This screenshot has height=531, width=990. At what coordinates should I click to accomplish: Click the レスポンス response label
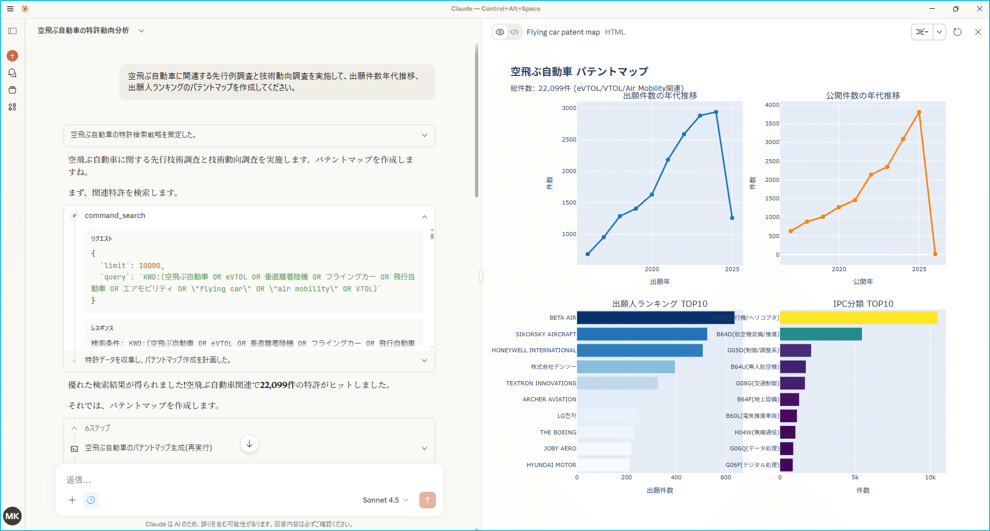pyautogui.click(x=102, y=328)
